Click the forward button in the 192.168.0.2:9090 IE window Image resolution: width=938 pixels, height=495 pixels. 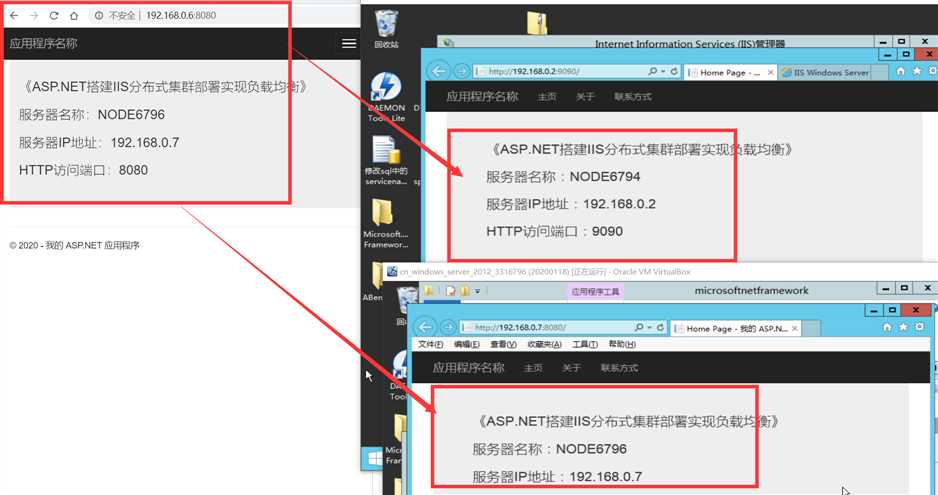point(461,71)
